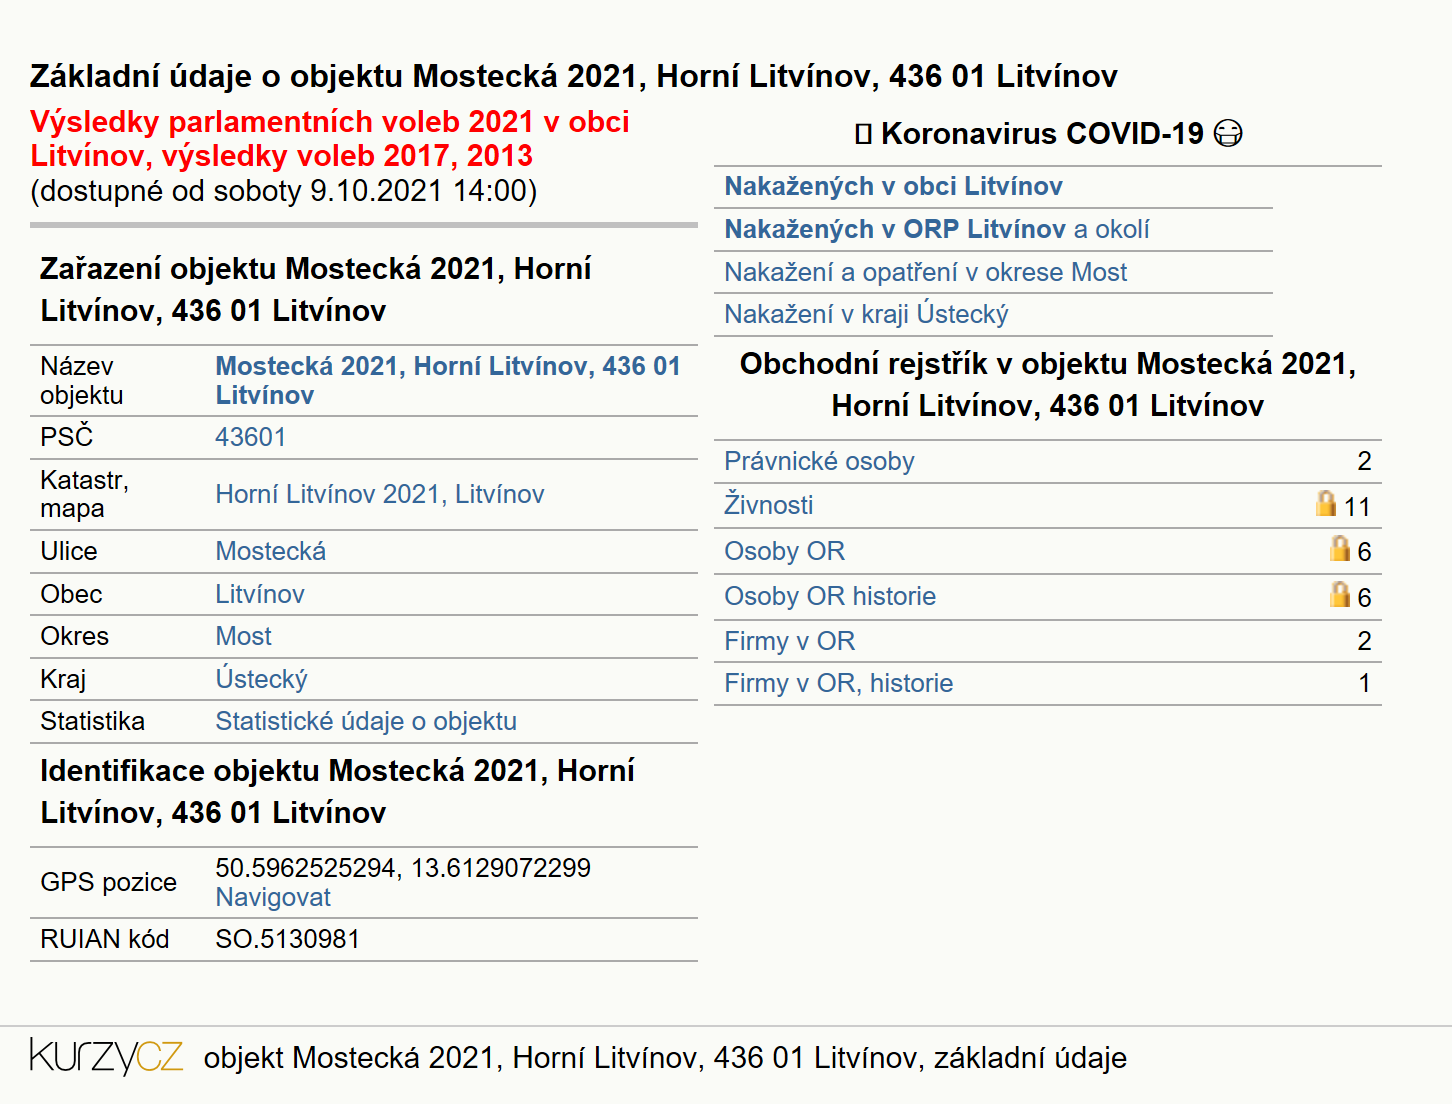The height and width of the screenshot is (1104, 1452).
Task: Open red parliamentary election results 2021 link
Action: click(x=330, y=138)
